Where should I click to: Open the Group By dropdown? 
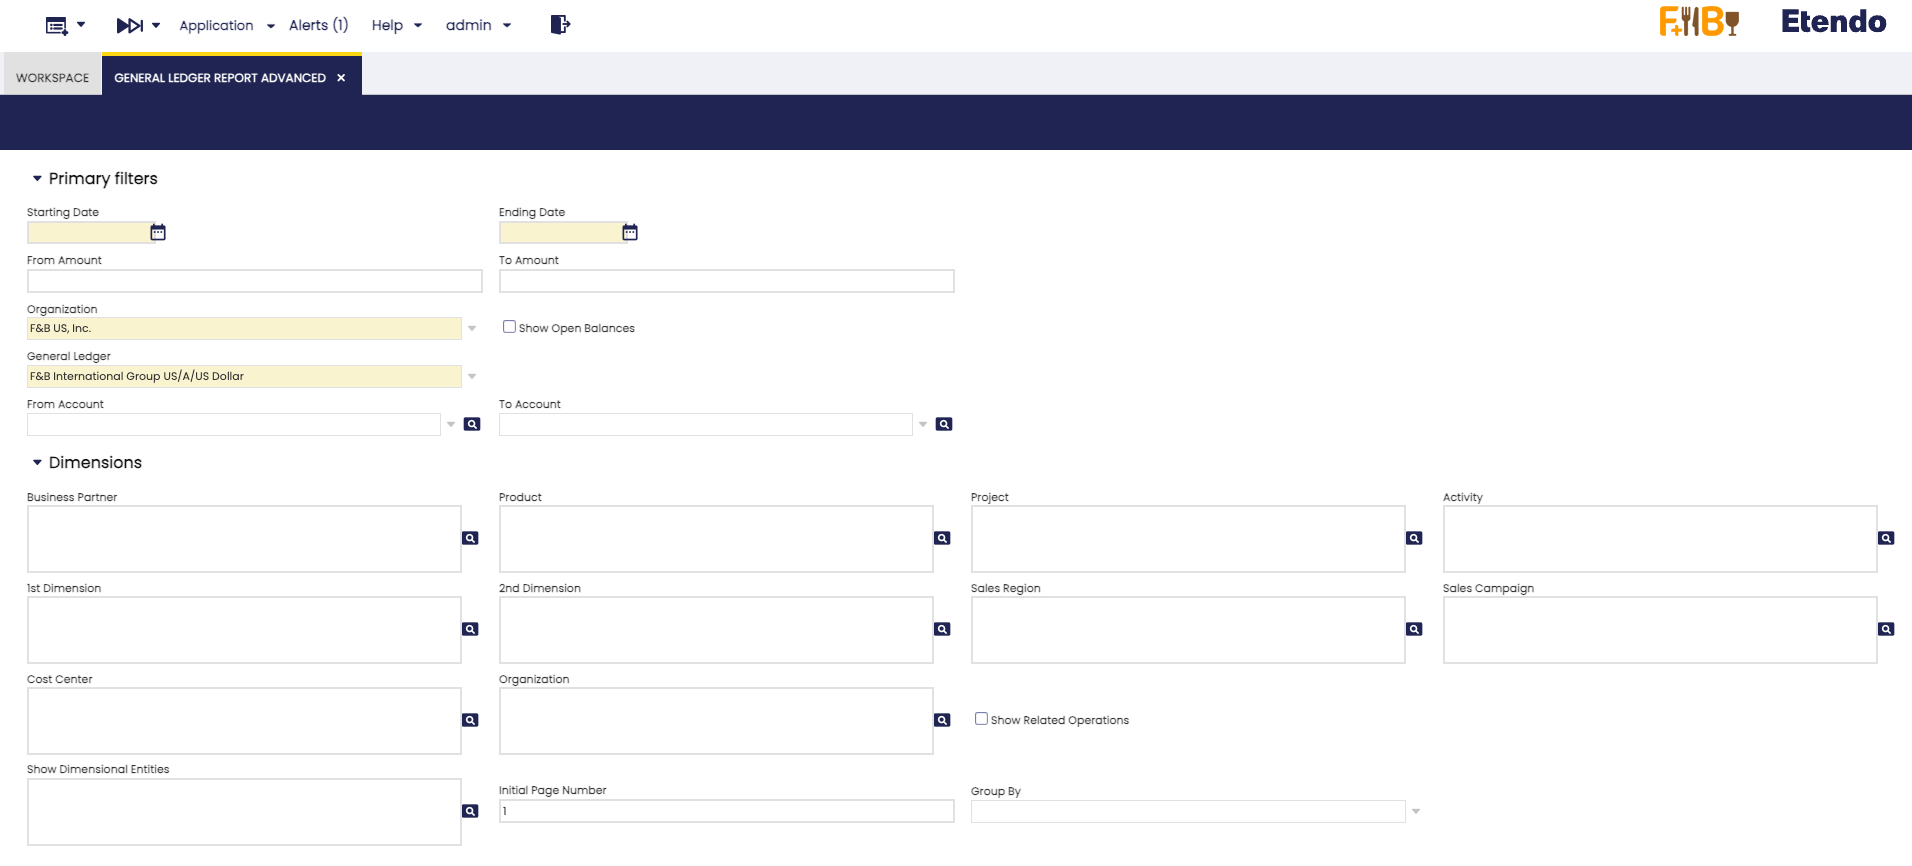(1416, 811)
